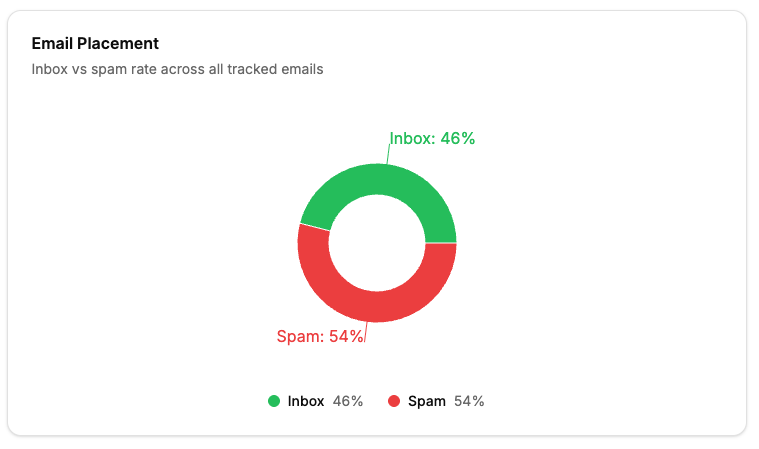Click the red leader line below the donut

[x=366, y=331]
